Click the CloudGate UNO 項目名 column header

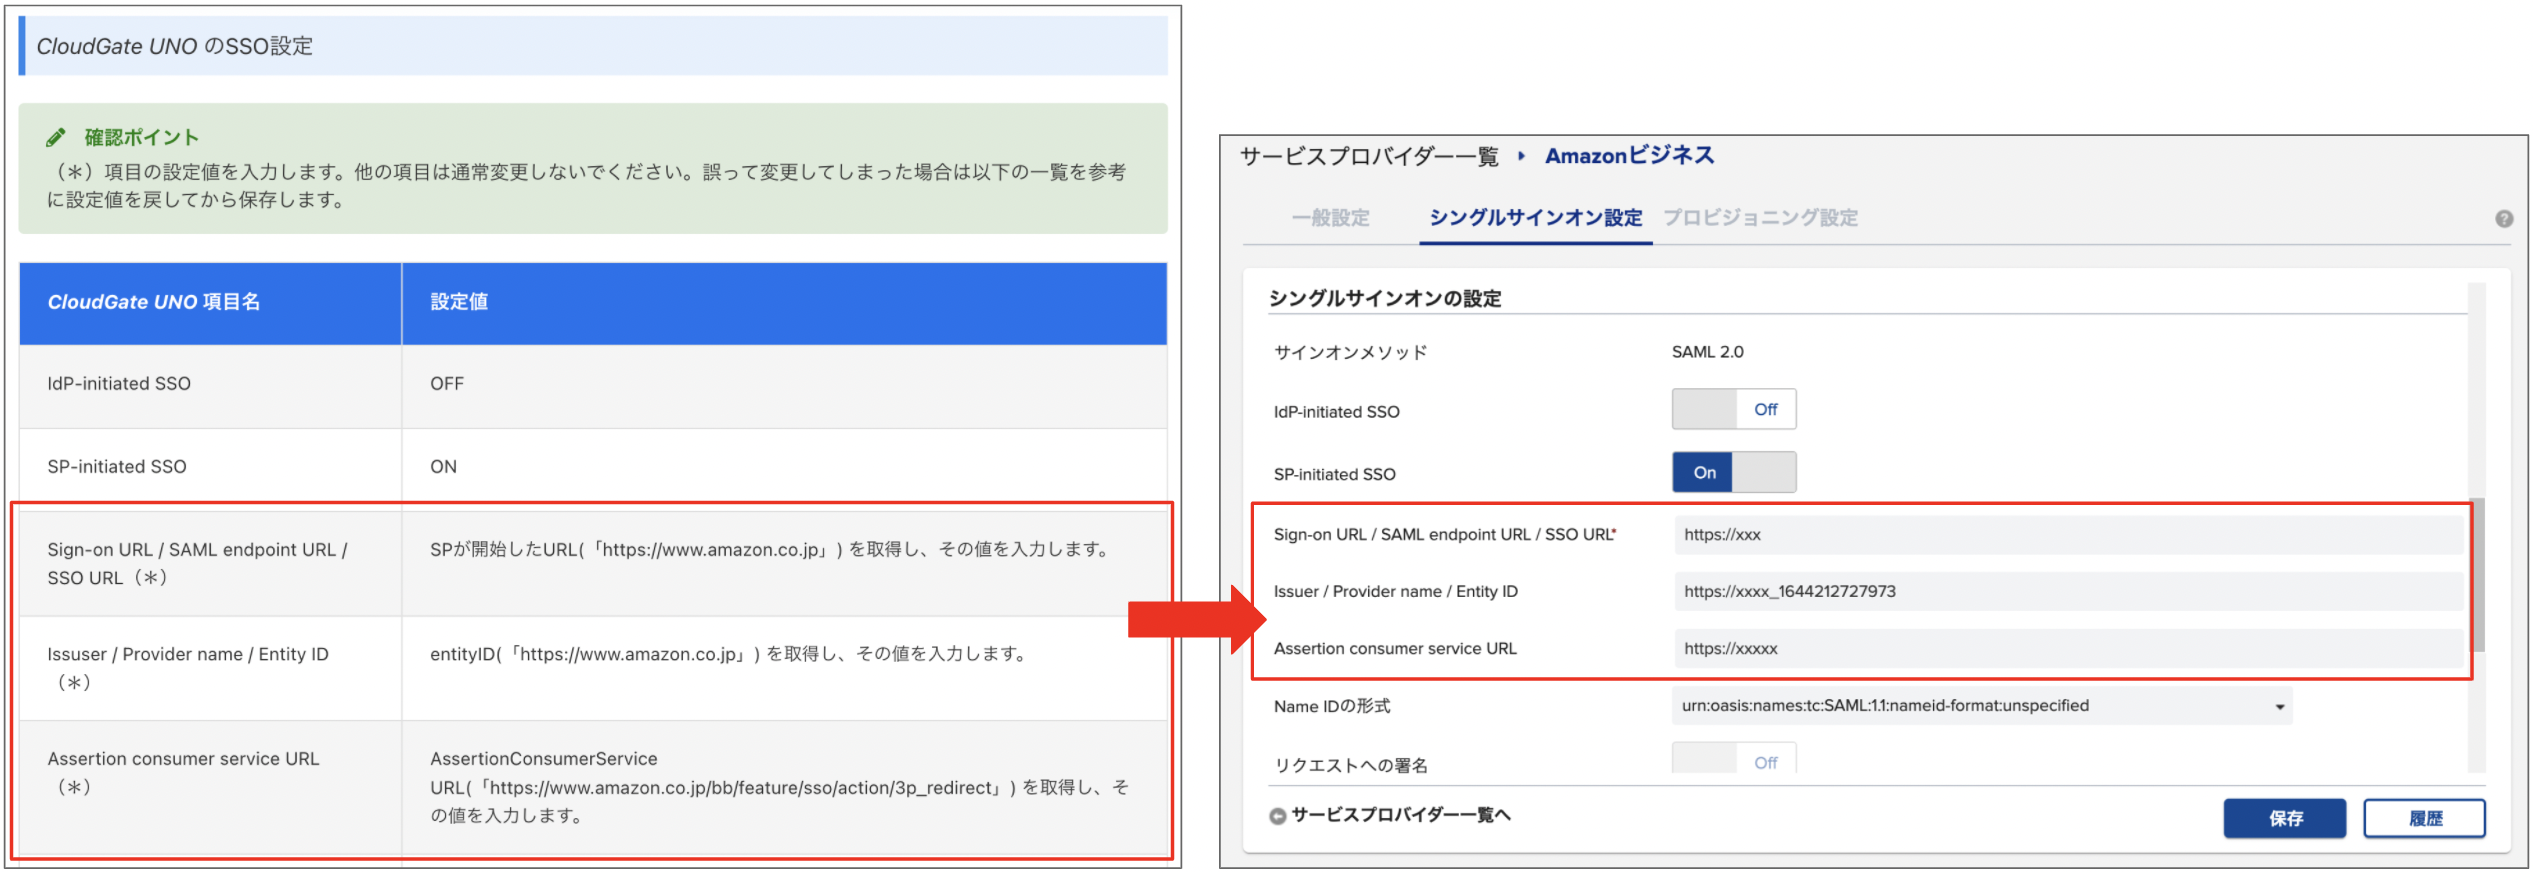click(211, 303)
